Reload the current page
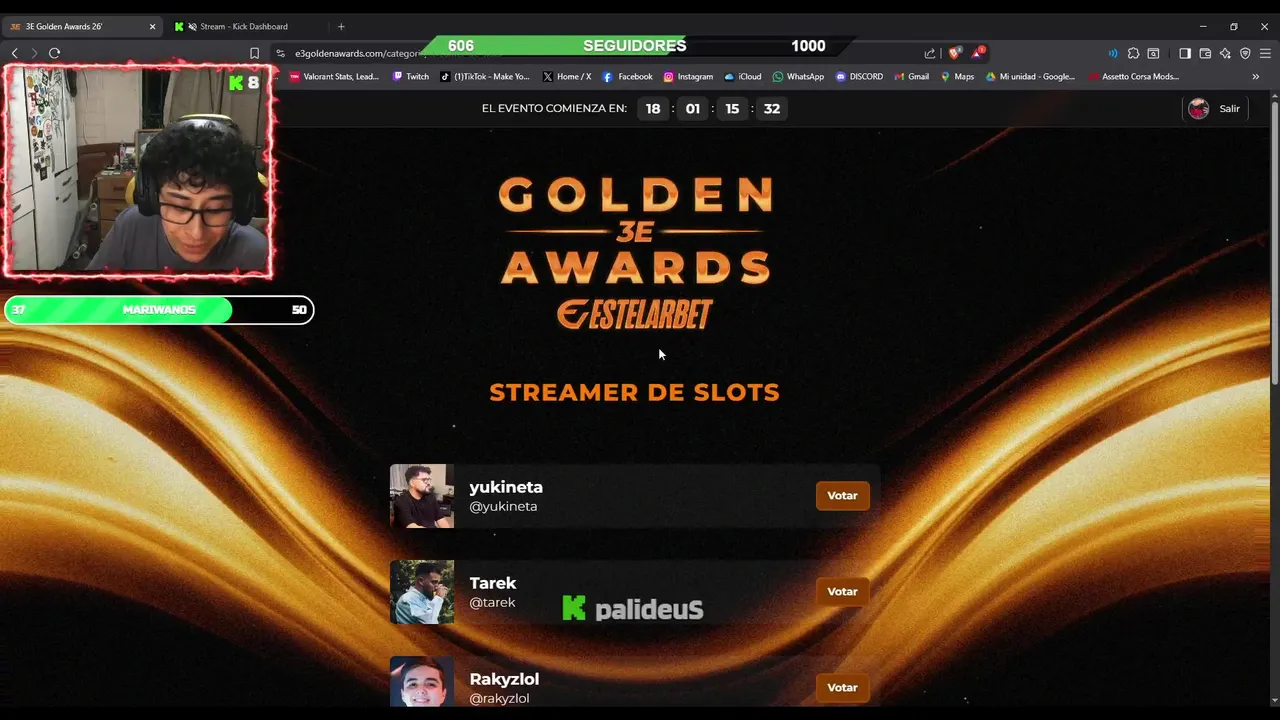The image size is (1280, 720). coord(54,53)
